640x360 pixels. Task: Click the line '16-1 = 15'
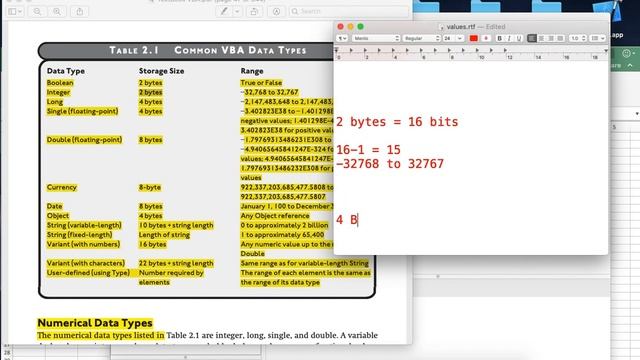pyautogui.click(x=368, y=150)
